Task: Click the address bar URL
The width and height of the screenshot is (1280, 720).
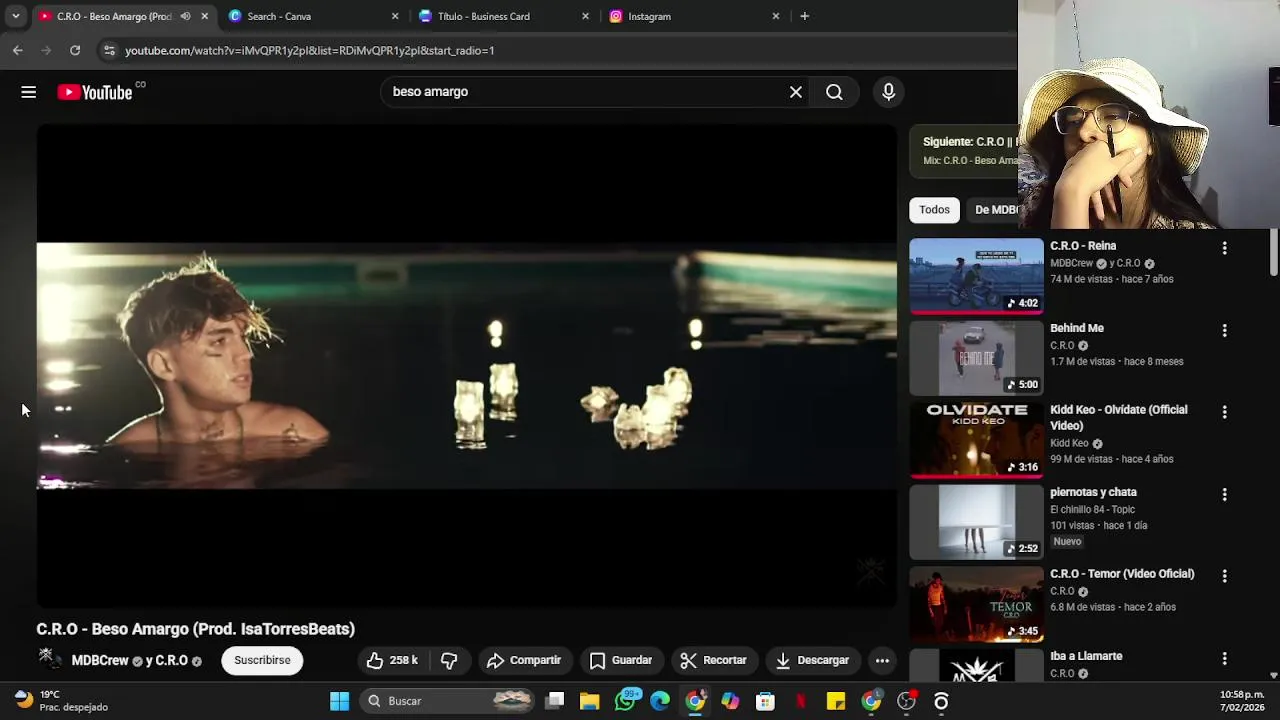Action: coord(310,50)
